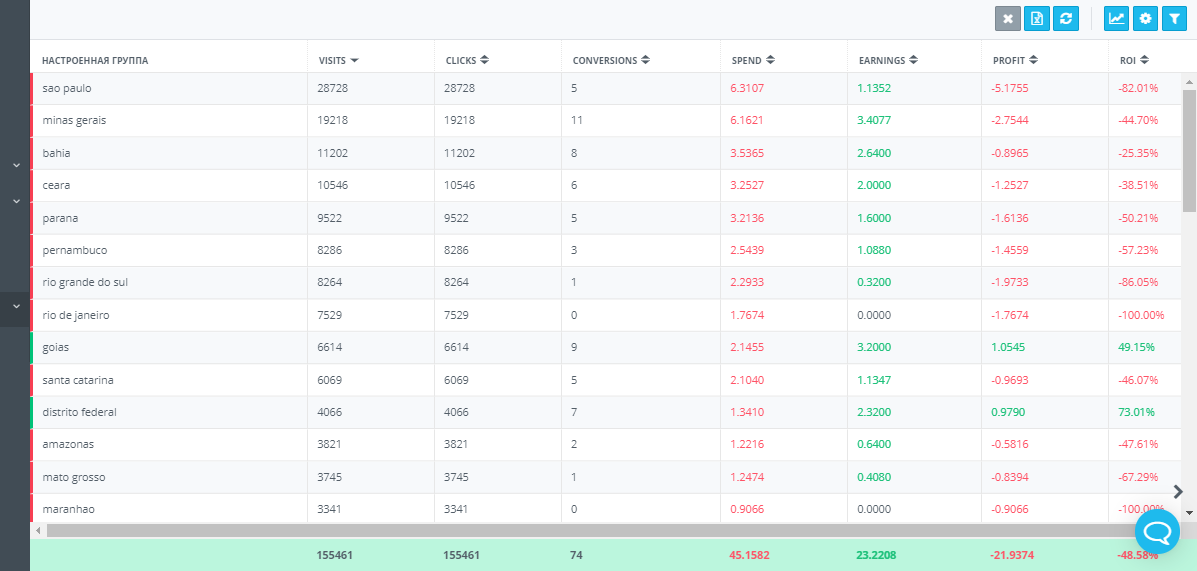Click the Настроенная группа column header
1197x571 pixels.
click(95, 60)
